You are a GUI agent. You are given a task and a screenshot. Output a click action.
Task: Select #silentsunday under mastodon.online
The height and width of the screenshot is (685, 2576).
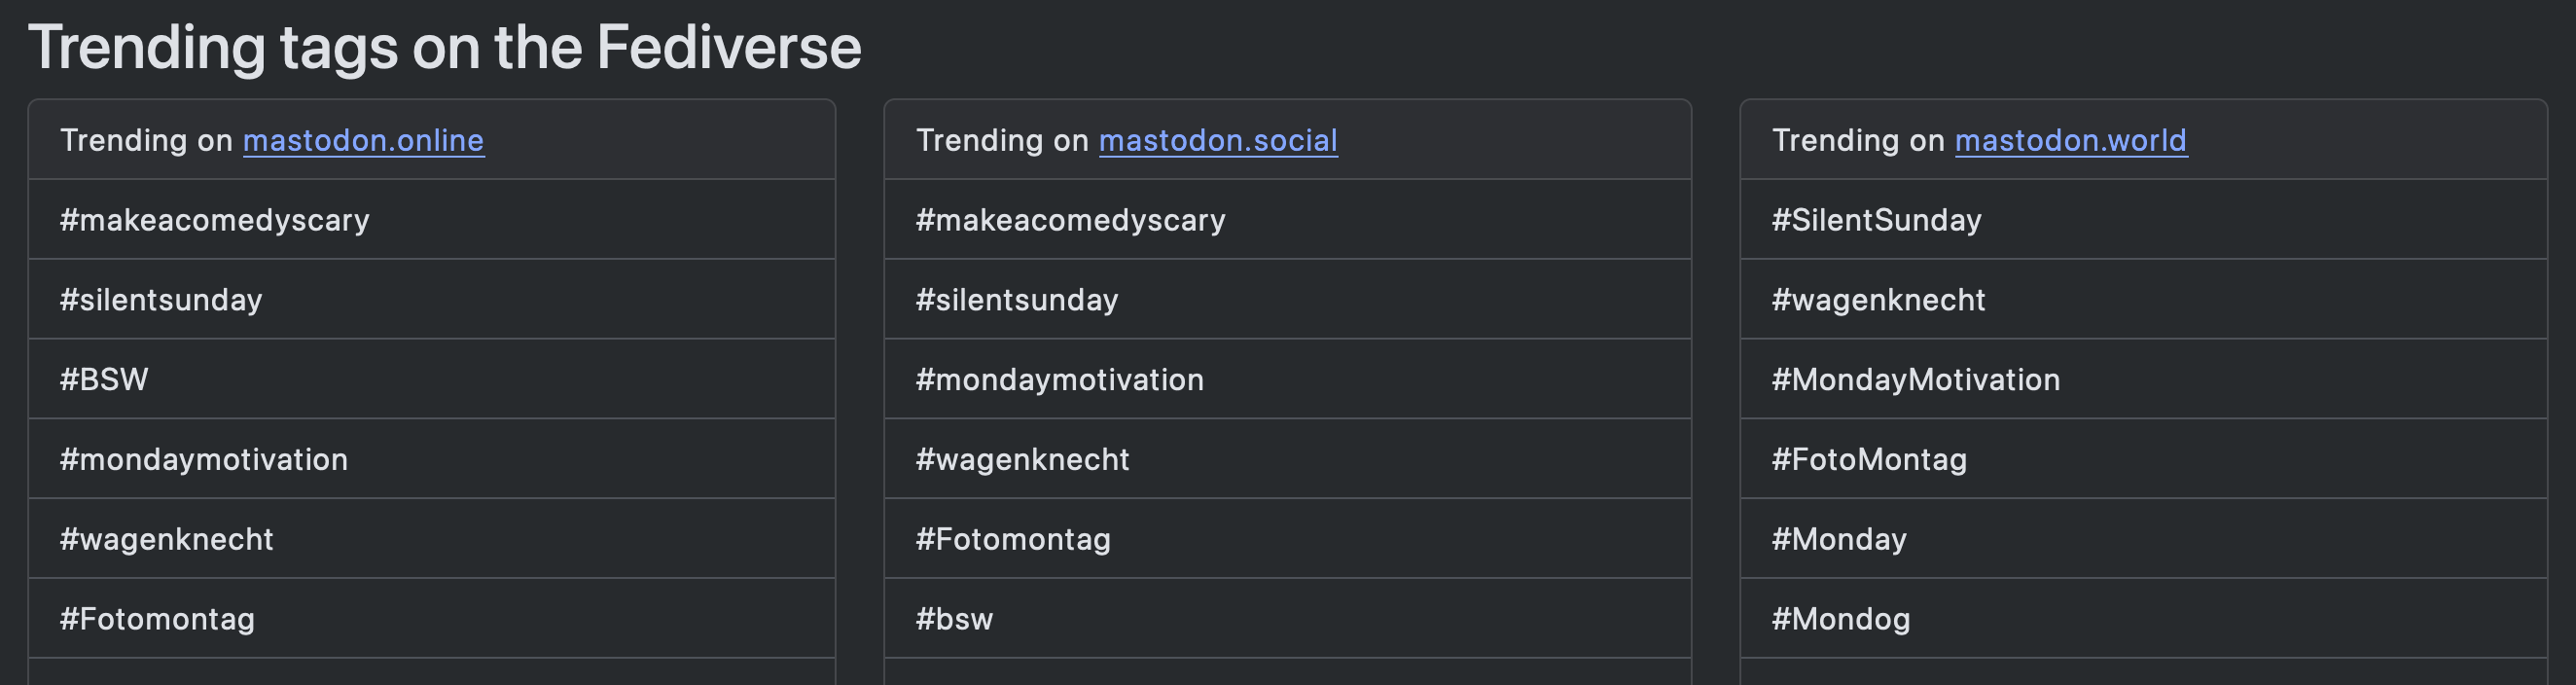point(432,299)
